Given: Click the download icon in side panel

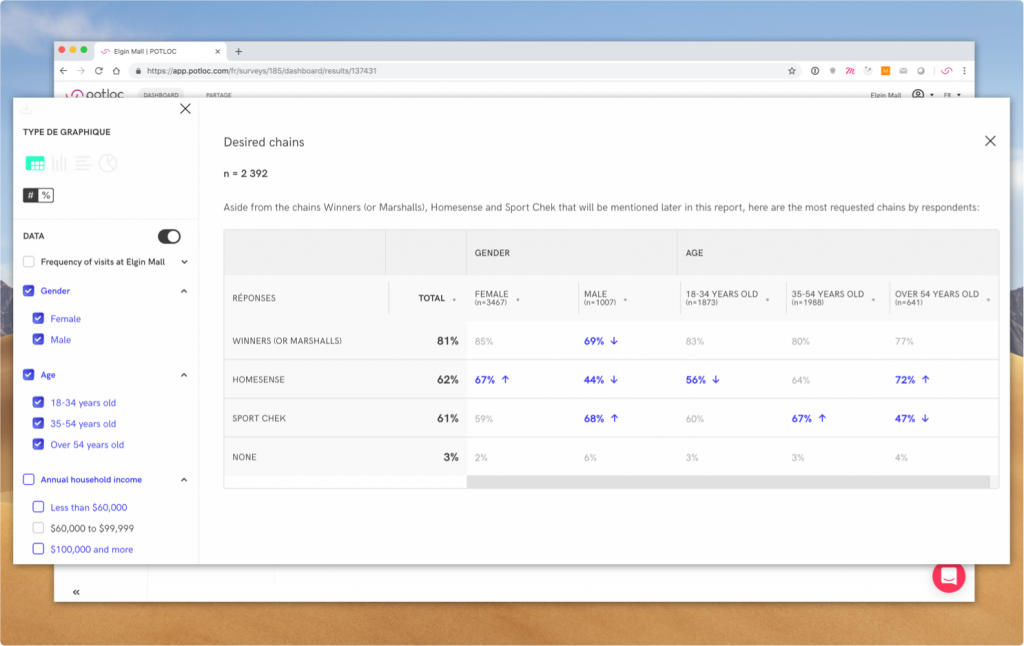Looking at the screenshot, I should pyautogui.click(x=27, y=108).
